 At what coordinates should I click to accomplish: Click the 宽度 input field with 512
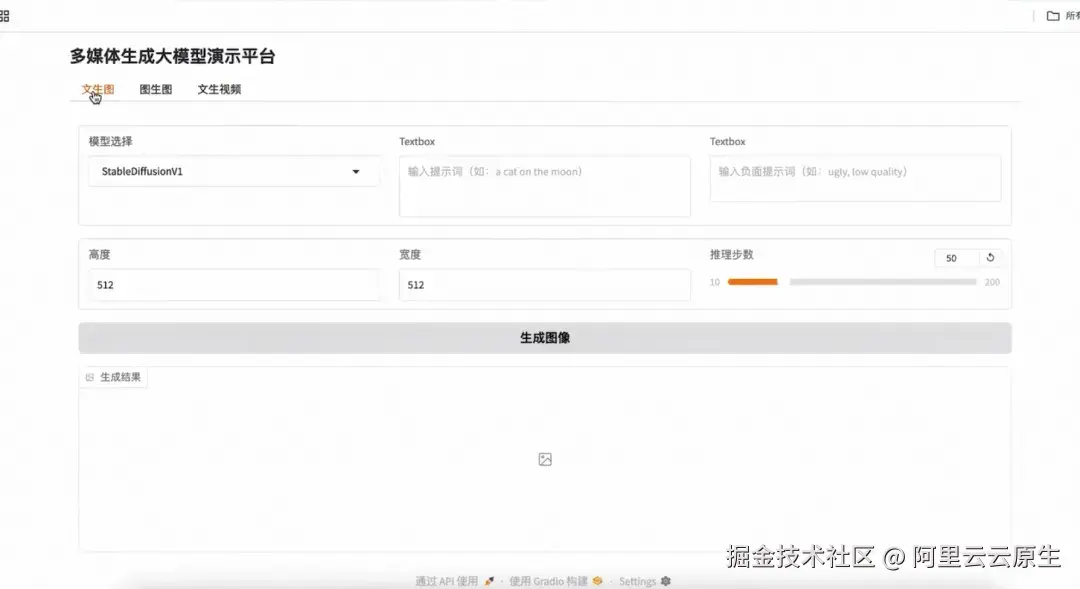[545, 285]
